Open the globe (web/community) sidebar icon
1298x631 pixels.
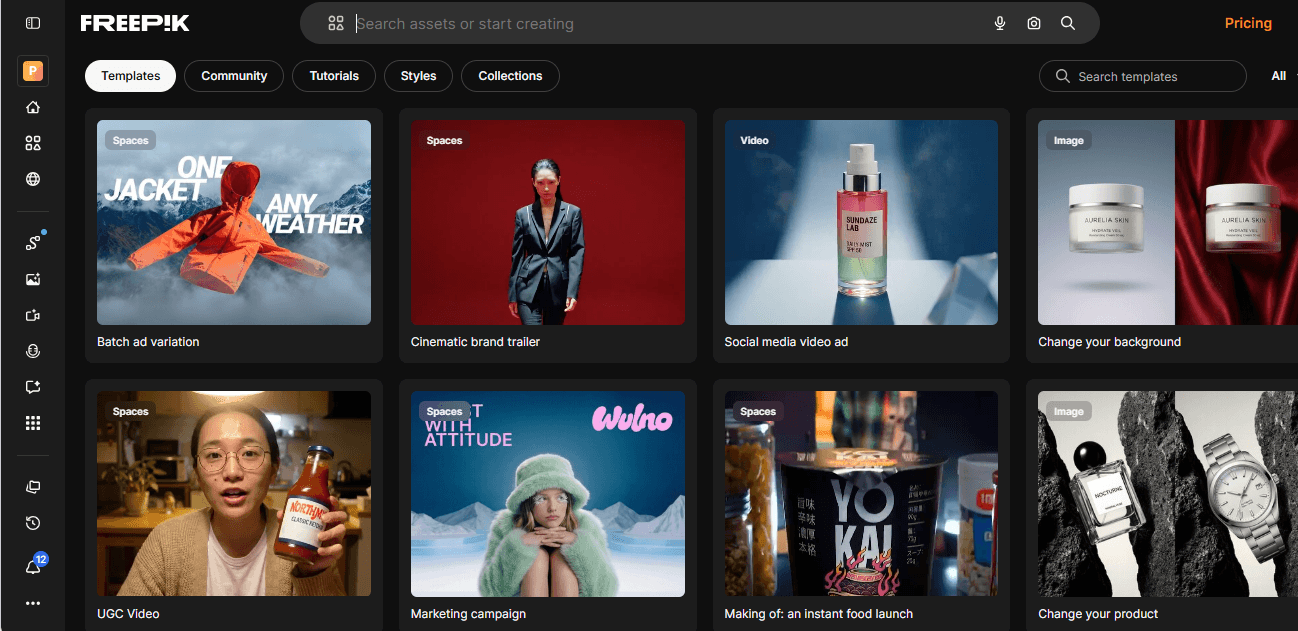pyautogui.click(x=32, y=179)
